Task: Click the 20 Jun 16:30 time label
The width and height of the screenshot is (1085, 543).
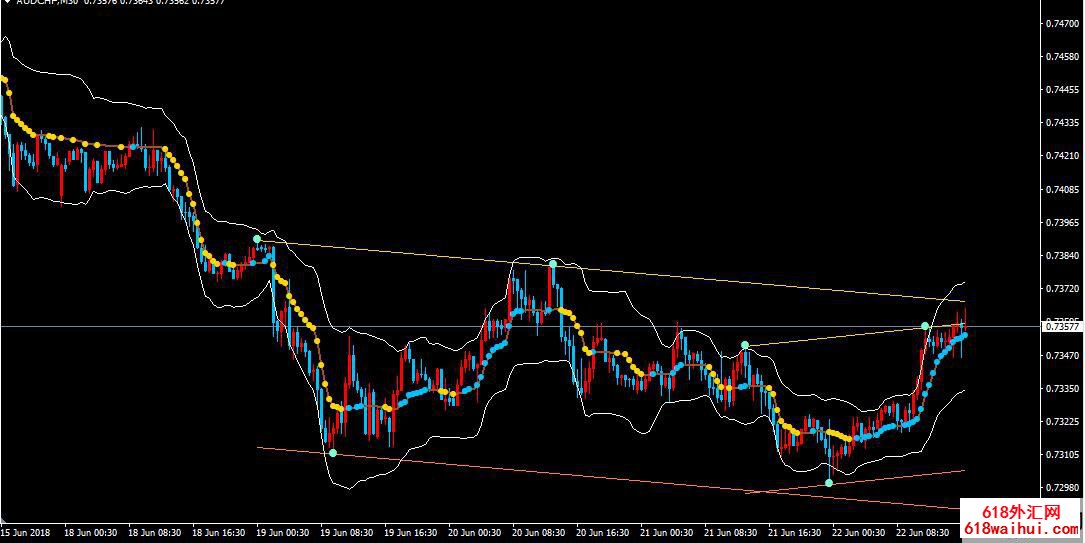Action: pos(603,533)
